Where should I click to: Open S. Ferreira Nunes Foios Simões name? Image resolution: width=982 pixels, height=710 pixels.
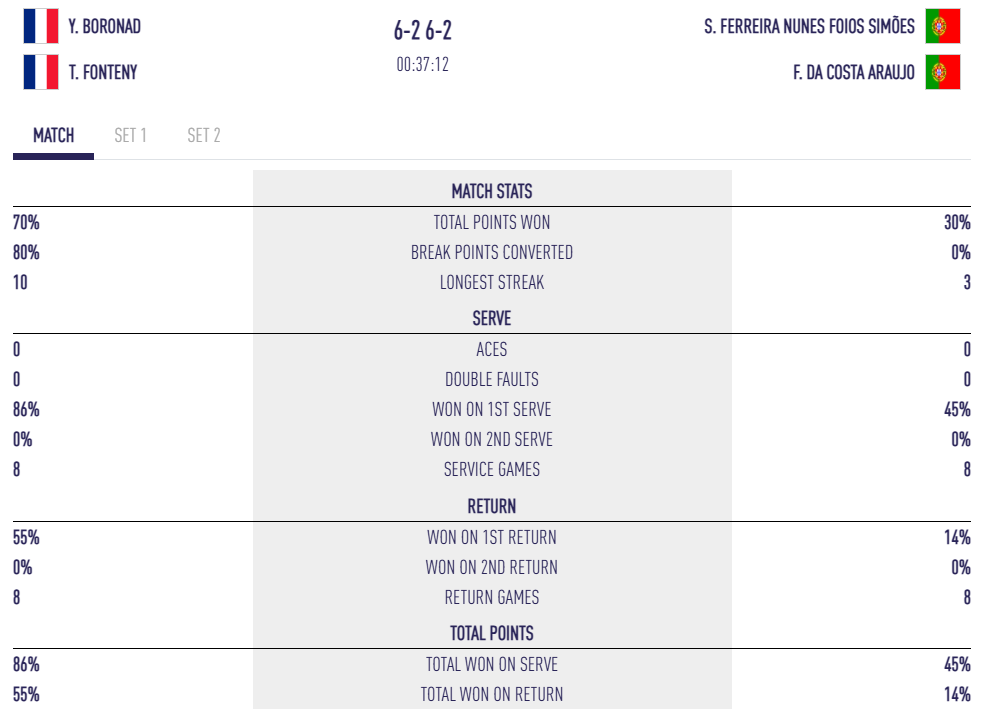(809, 27)
